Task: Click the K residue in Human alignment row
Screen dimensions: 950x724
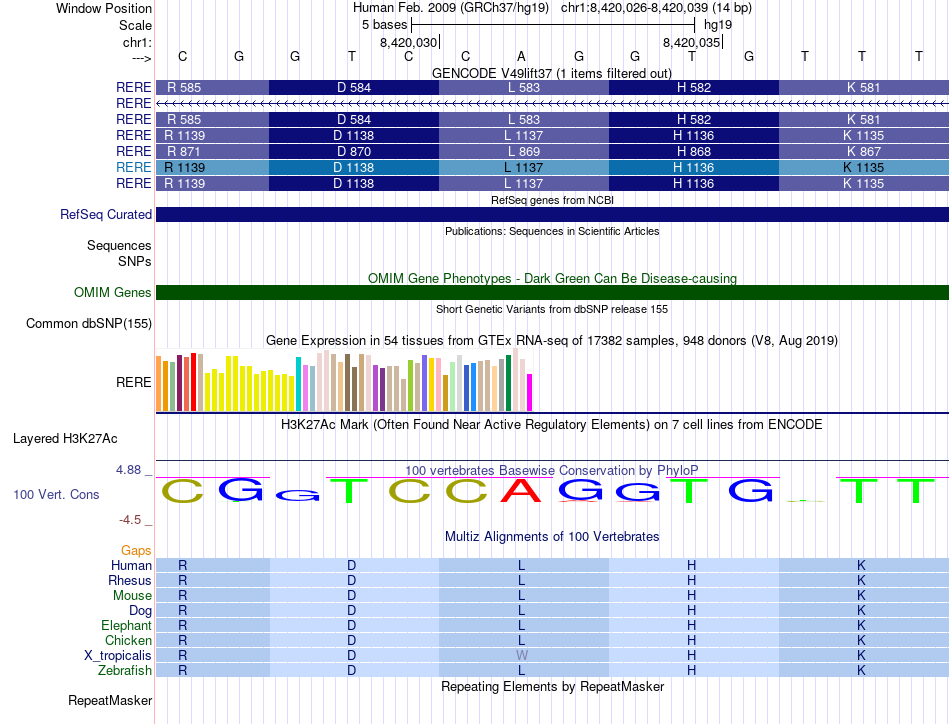Action: click(x=861, y=565)
